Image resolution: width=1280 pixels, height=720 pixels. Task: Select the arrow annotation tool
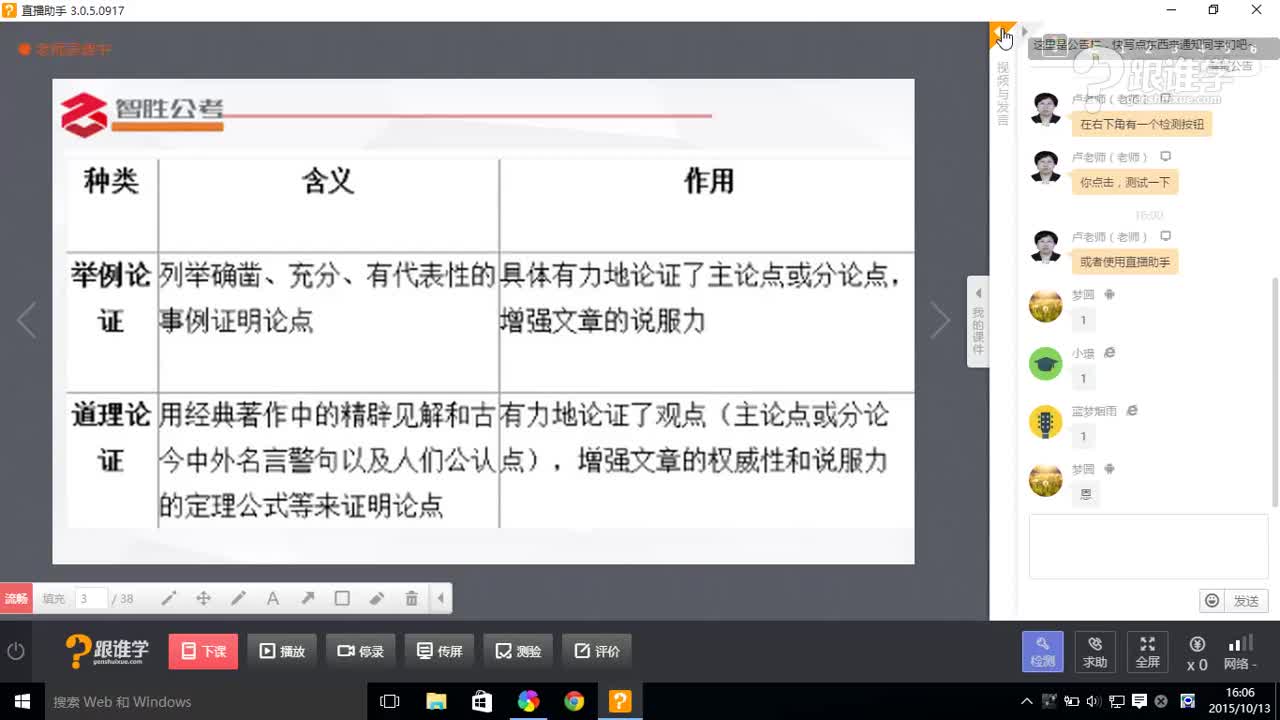[x=307, y=597]
